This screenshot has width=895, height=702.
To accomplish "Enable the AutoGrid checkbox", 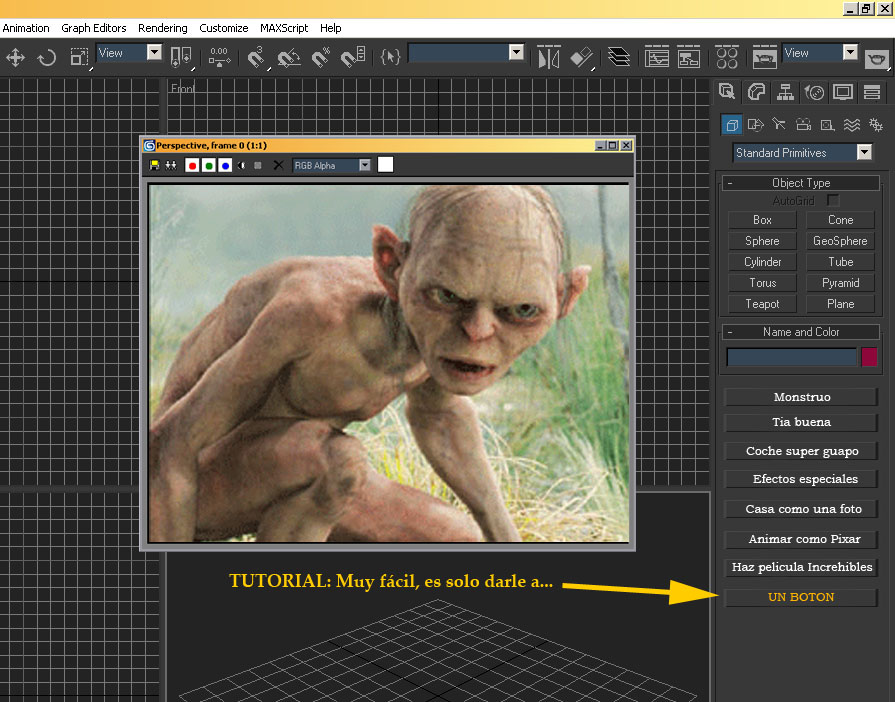I will coord(833,200).
